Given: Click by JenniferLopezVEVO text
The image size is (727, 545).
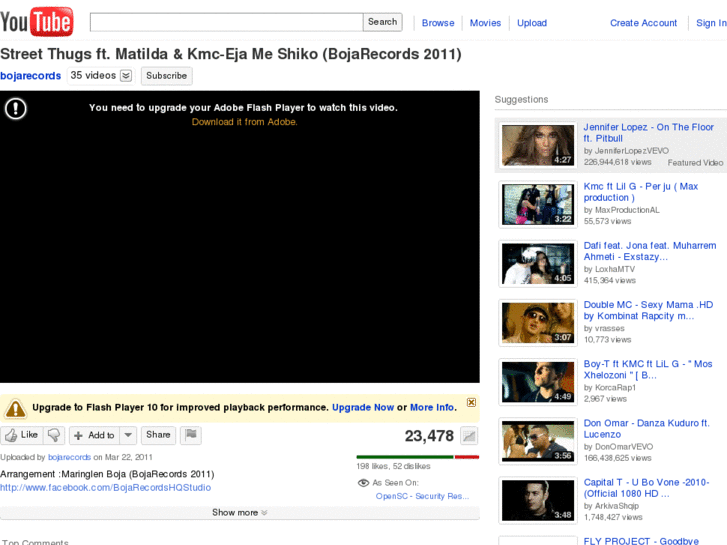Looking at the screenshot, I should [x=626, y=151].
